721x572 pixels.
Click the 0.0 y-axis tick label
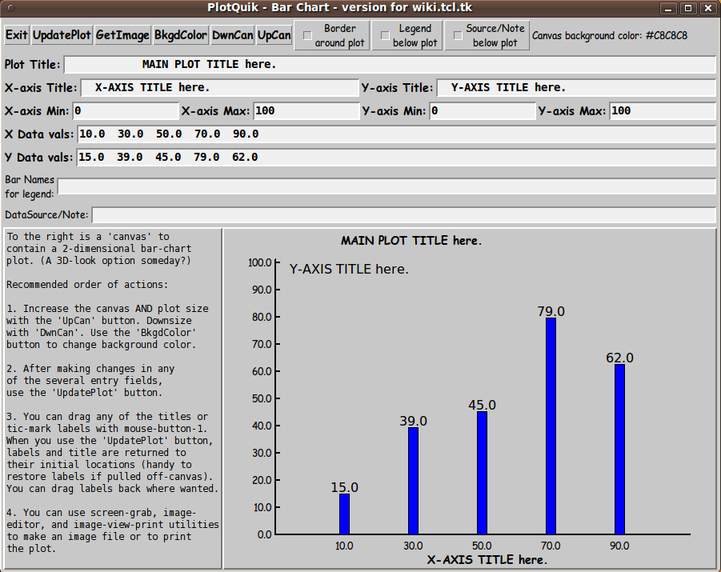[264, 534]
